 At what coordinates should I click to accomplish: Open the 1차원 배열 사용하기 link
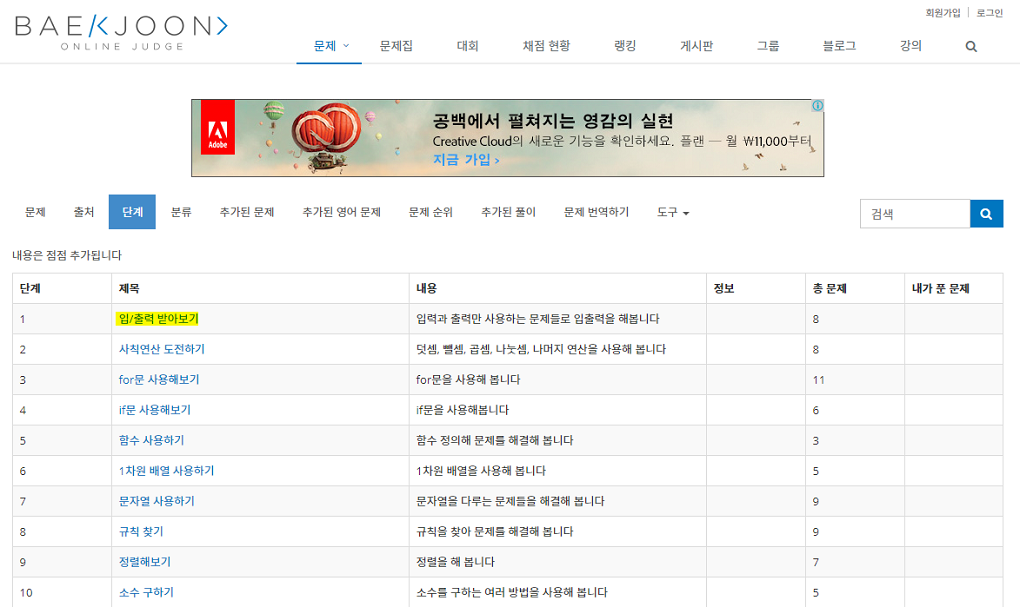tap(166, 471)
